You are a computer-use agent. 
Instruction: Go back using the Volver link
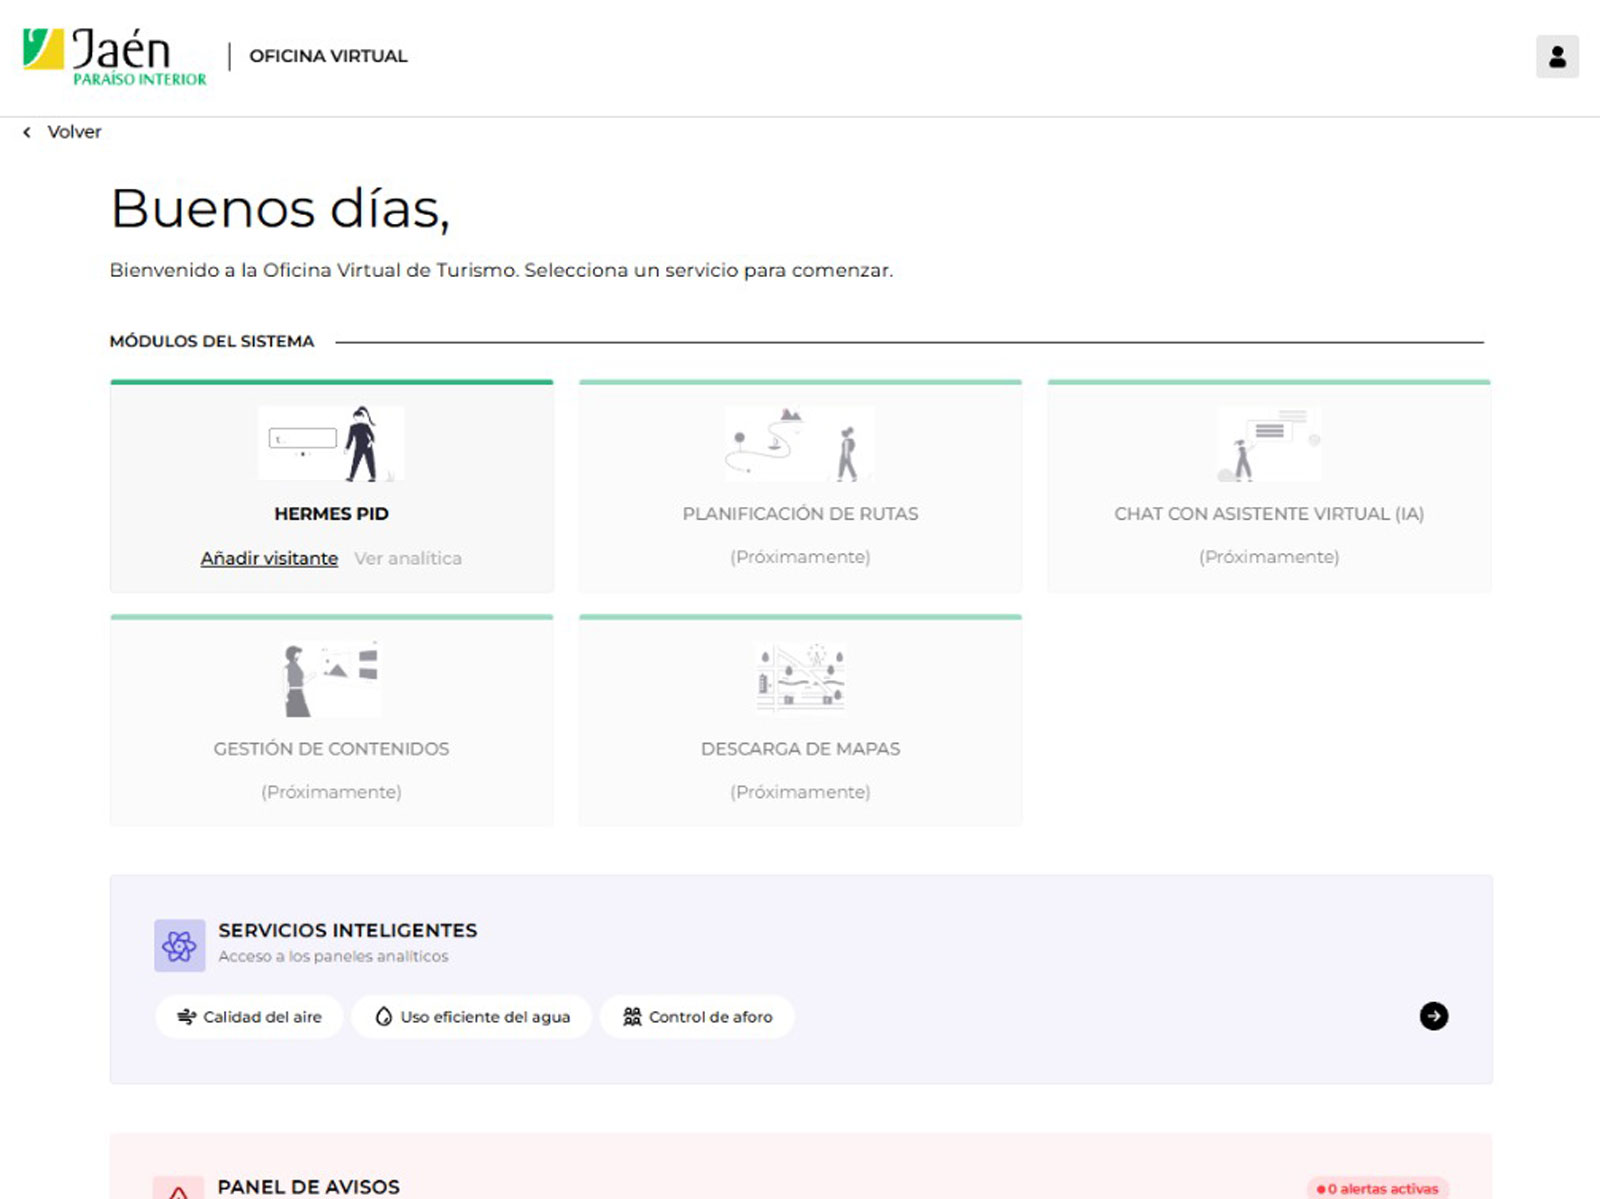pyautogui.click(x=74, y=132)
